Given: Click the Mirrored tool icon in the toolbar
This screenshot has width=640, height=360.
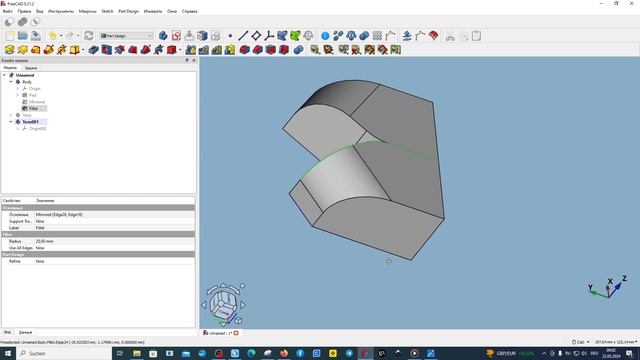Looking at the screenshot, I should [x=191, y=50].
